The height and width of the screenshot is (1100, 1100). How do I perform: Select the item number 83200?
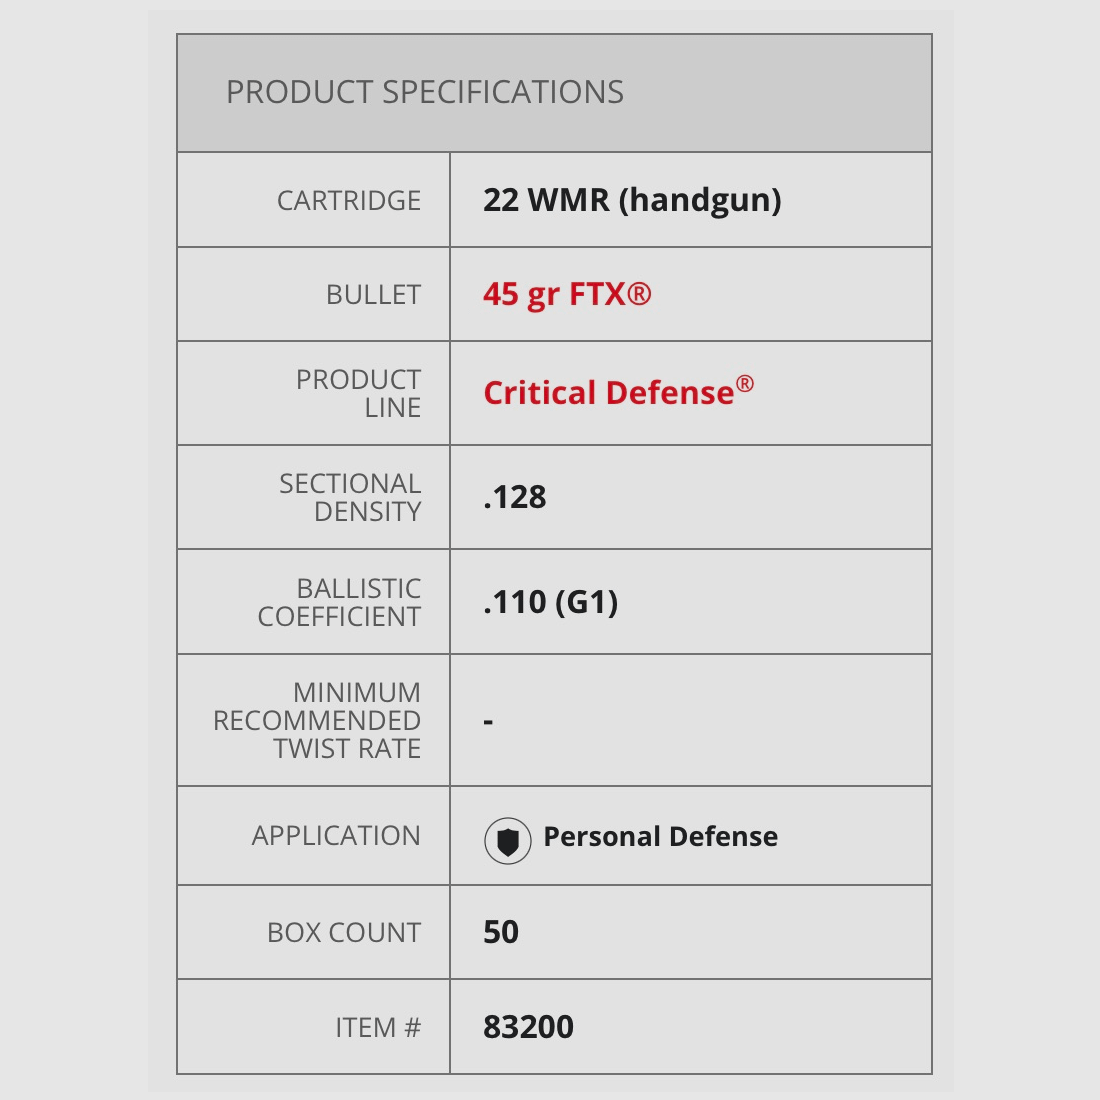coord(528,1027)
